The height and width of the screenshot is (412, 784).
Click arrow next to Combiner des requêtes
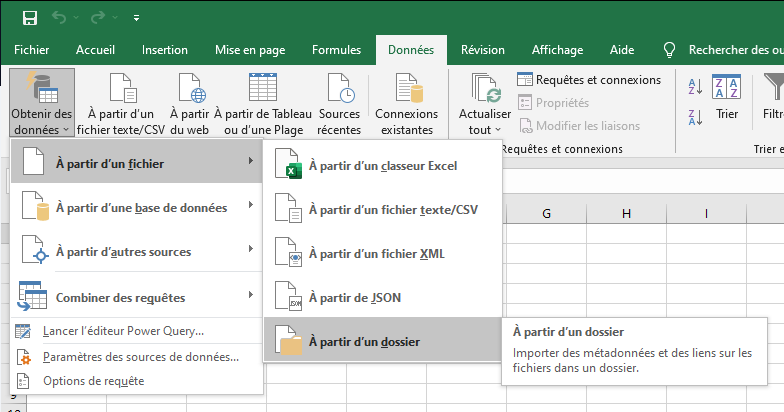(251, 295)
